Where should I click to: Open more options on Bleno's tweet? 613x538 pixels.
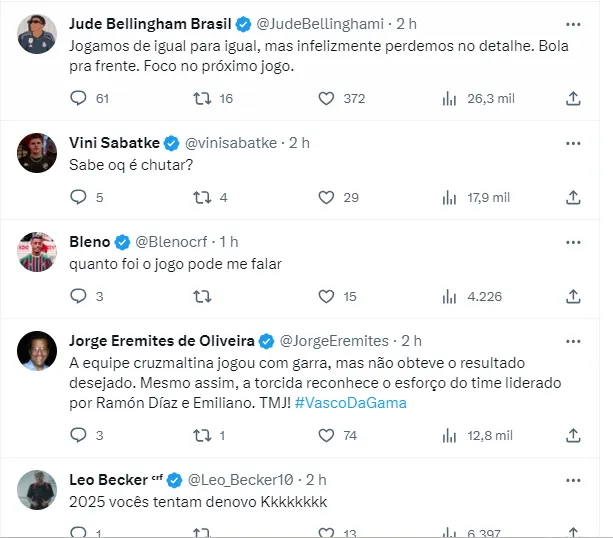[x=573, y=241]
